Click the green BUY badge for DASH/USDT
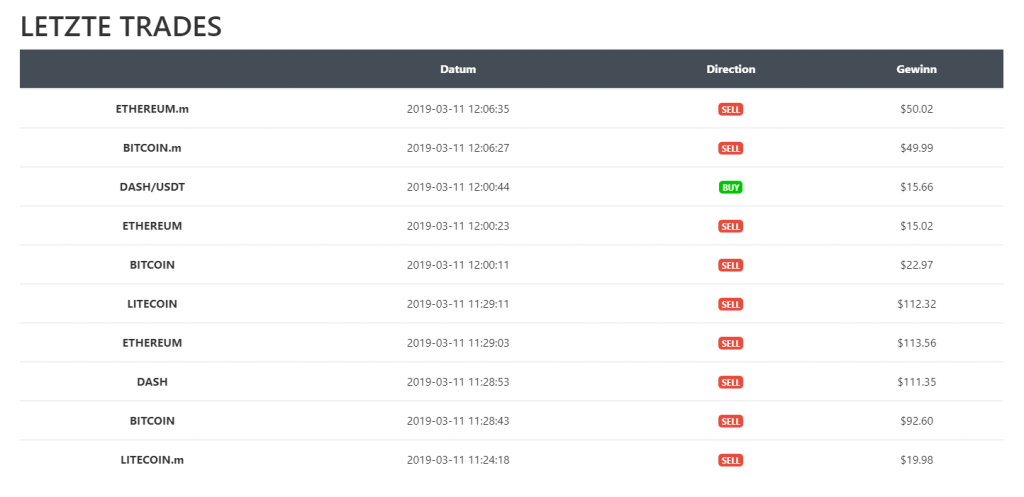This screenshot has width=1024, height=497. point(730,187)
